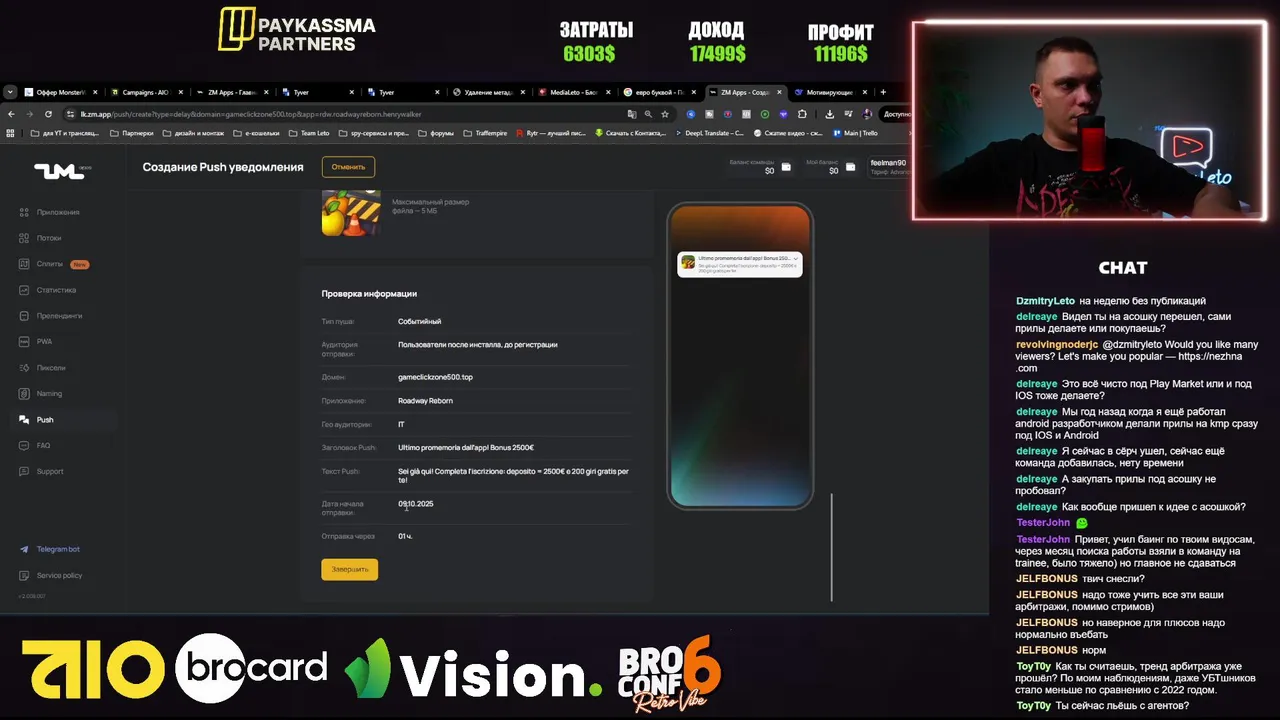Viewport: 1280px width, 720px height.
Task: Click domain value gameclickzone500.top
Action: point(435,377)
